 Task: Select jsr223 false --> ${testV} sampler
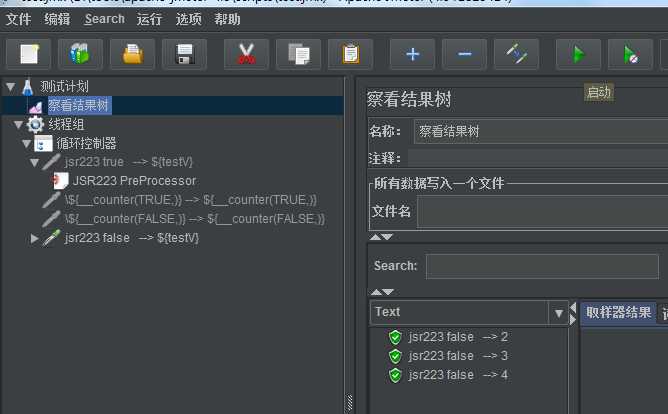tap(132, 238)
